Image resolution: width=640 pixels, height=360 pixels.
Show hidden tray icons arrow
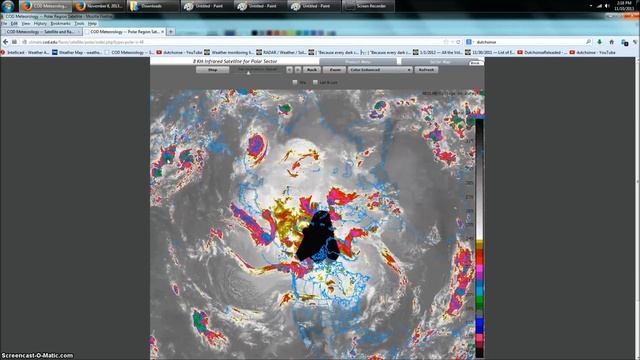(x=591, y=6)
